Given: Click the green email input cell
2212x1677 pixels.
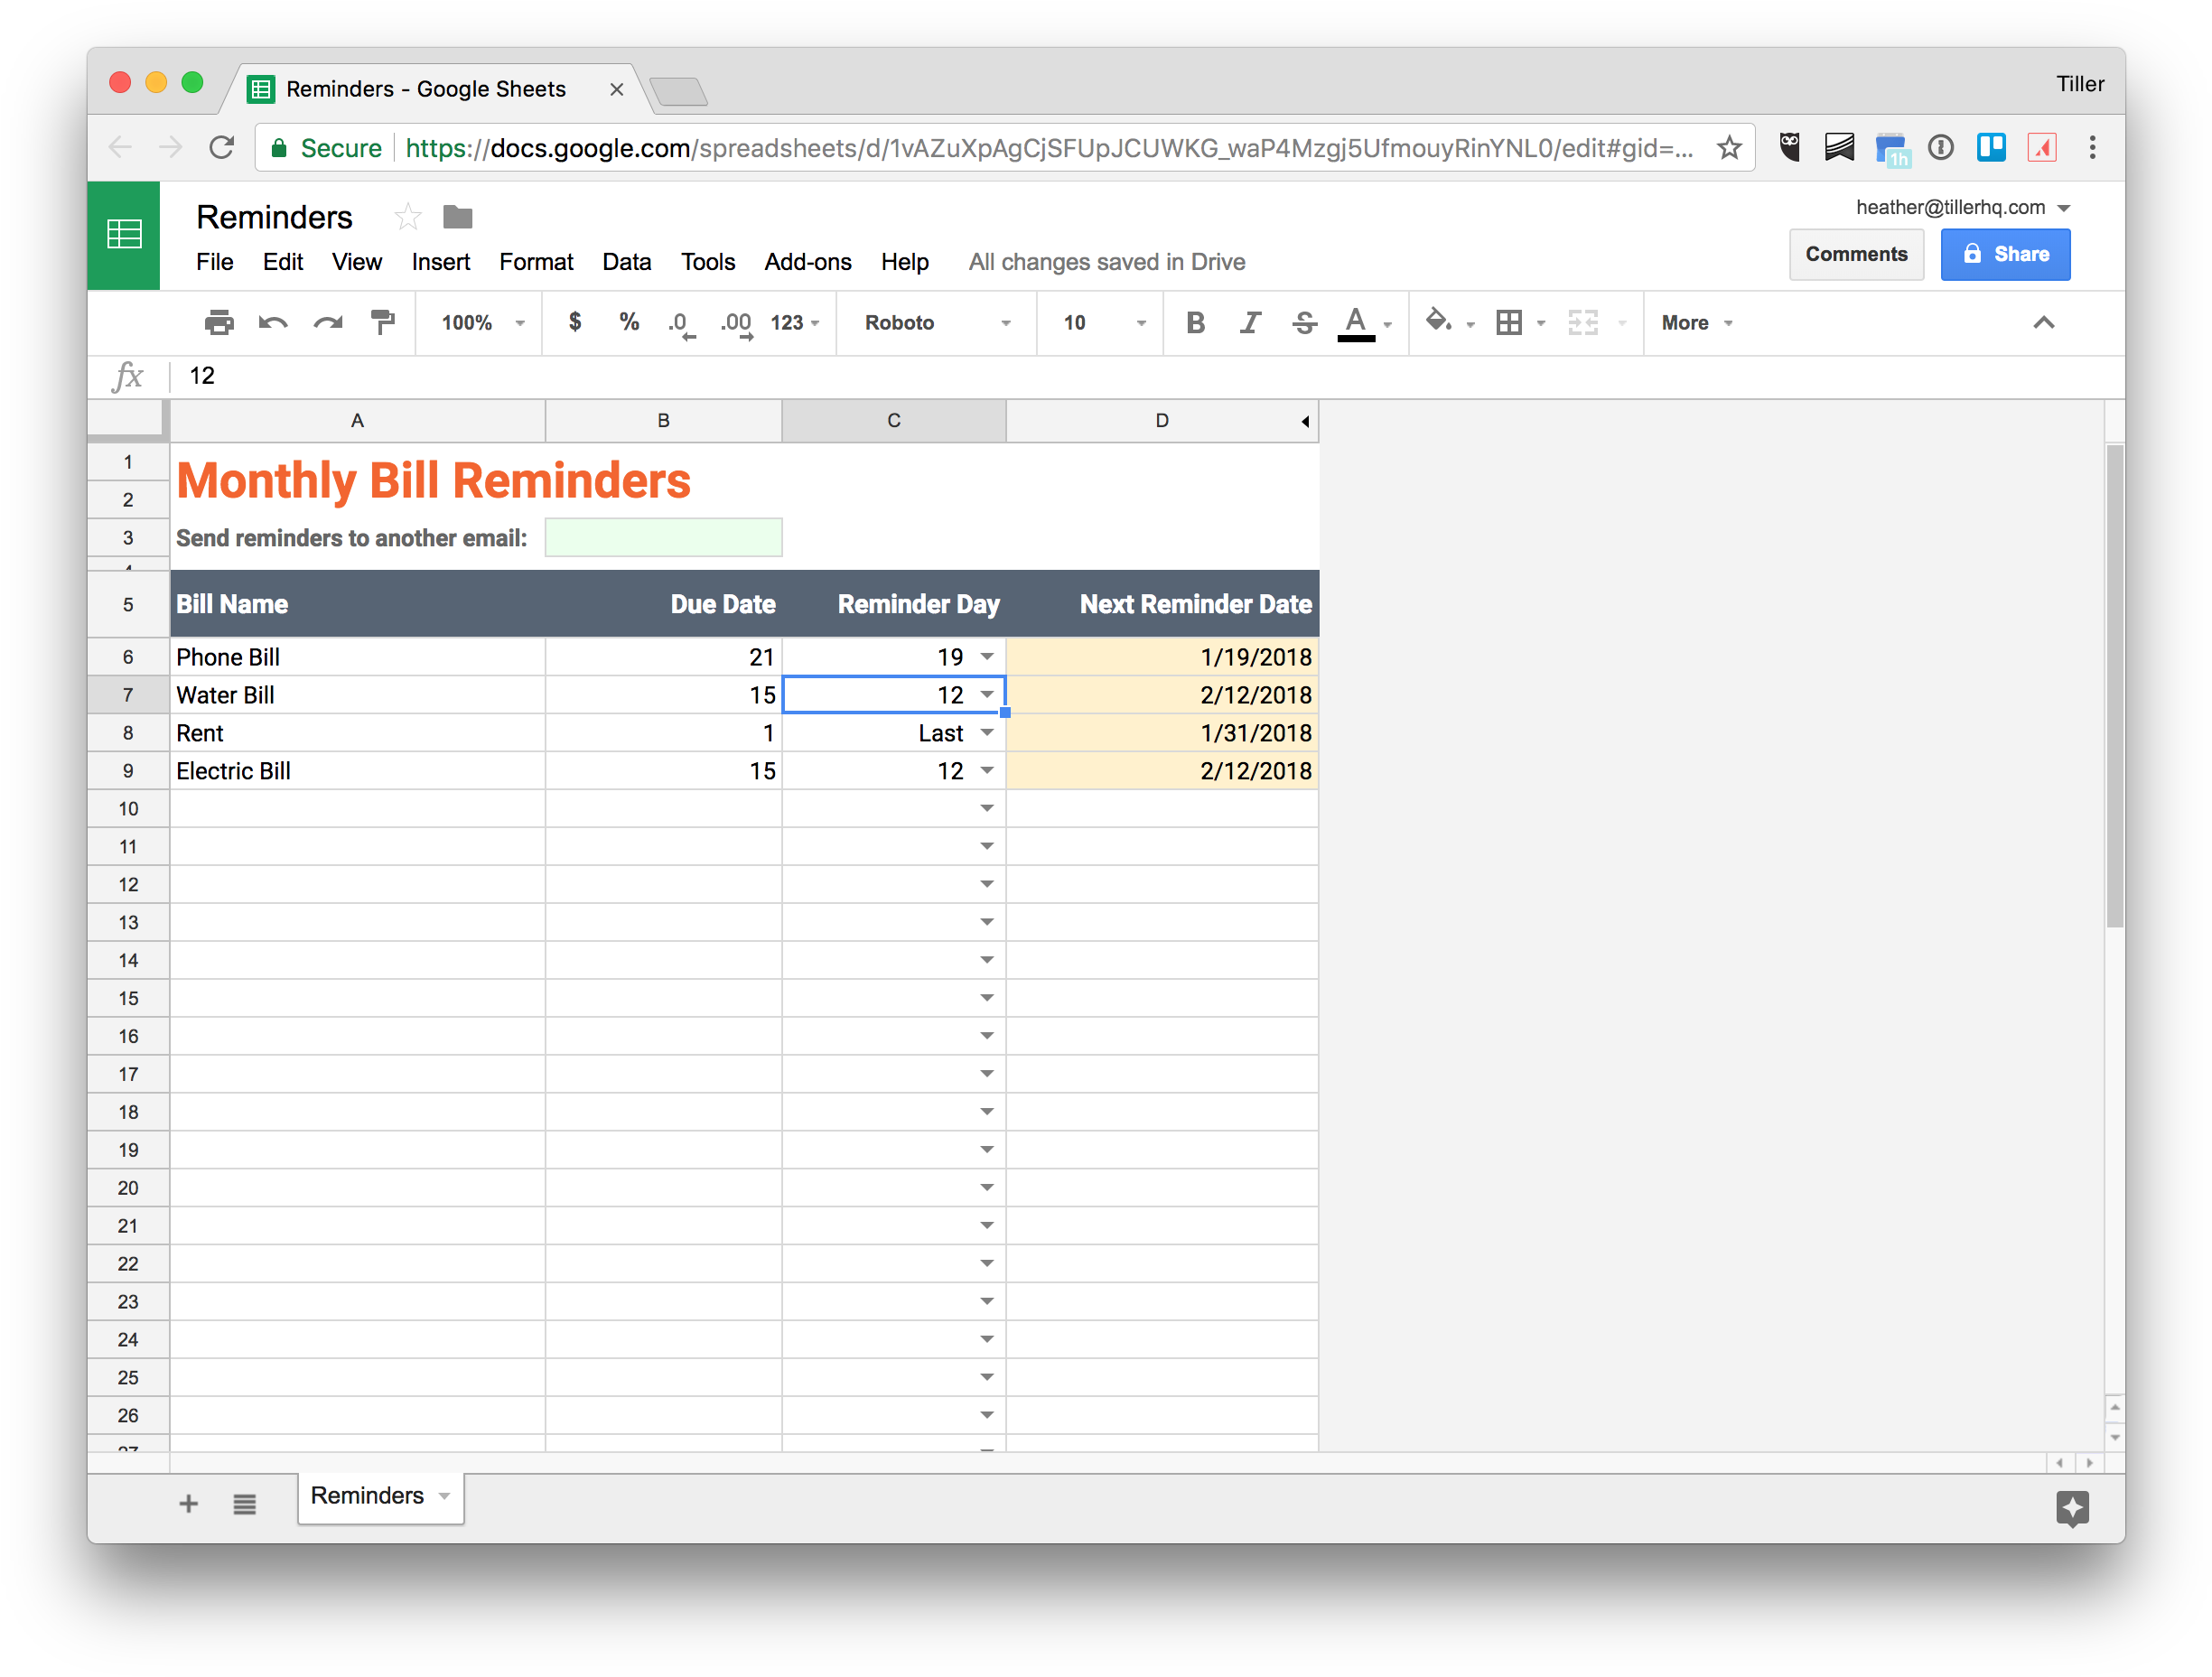Looking at the screenshot, I should point(663,538).
